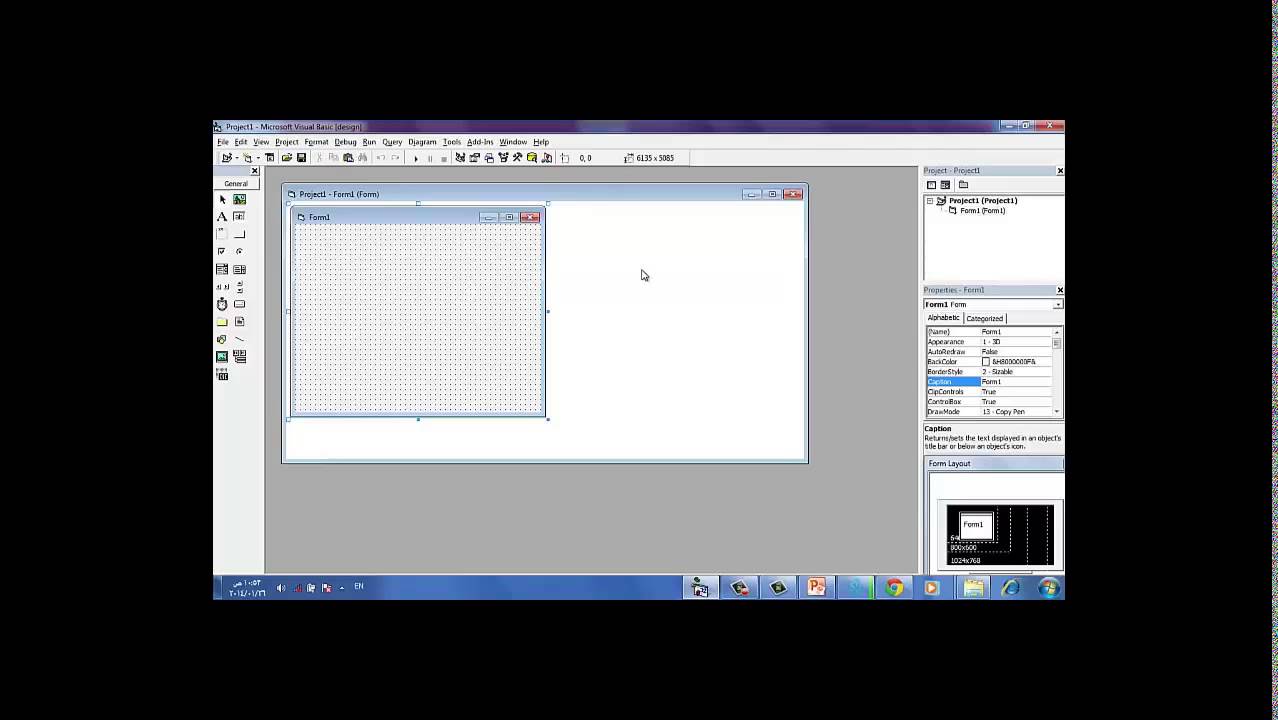Open the Form1 object dropdown in Properties
1278x720 pixels.
1058,305
